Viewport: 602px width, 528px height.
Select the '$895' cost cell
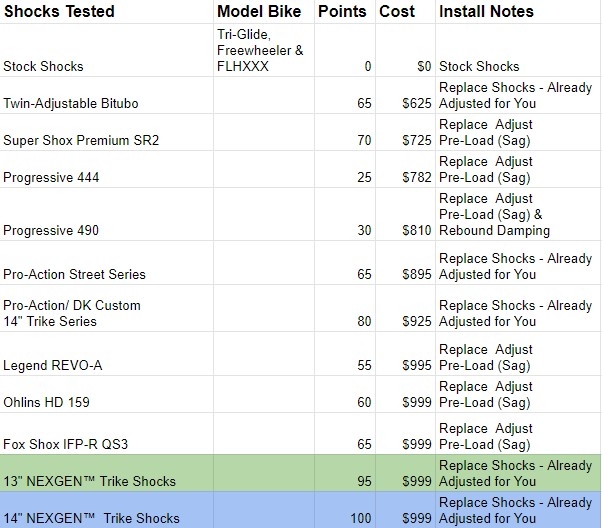coord(405,263)
